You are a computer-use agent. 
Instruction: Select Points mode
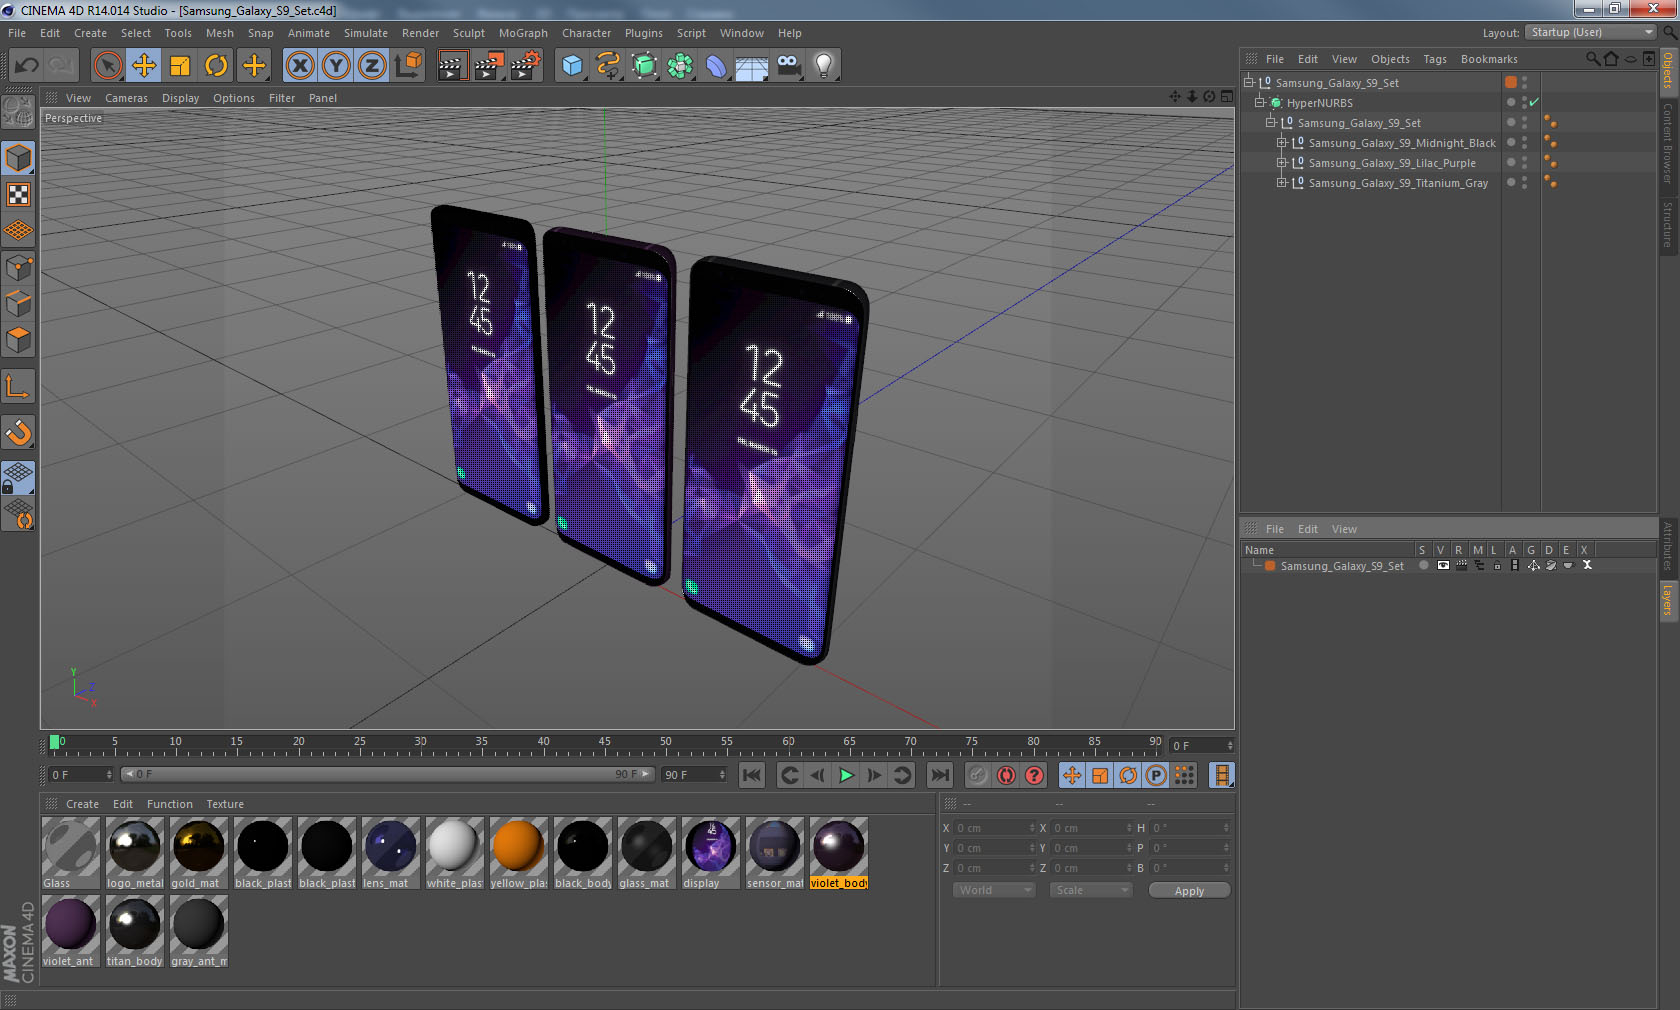[19, 268]
